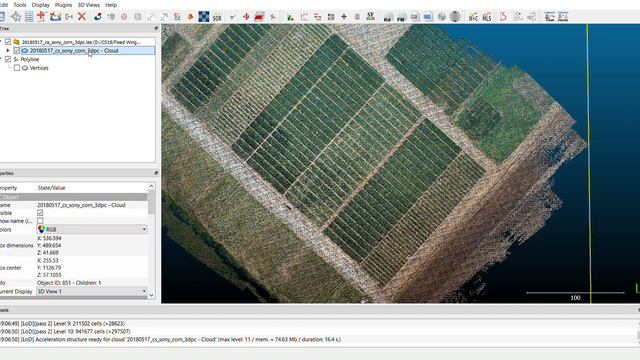Select the 20180517_cs_sony_corn_3dpc.las file row
640x360 pixels.
tap(82, 42)
